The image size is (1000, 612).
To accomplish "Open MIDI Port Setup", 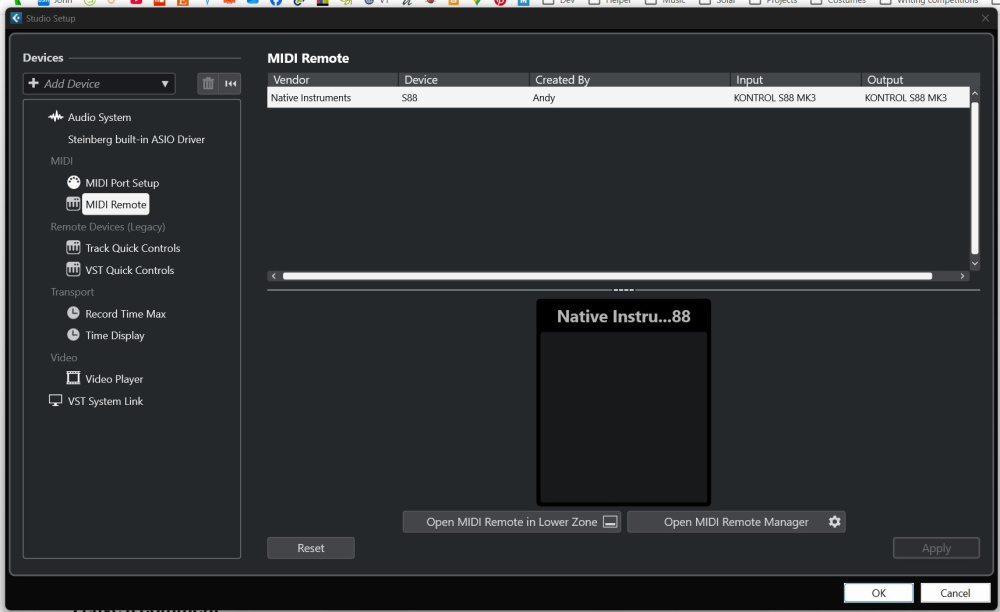I will coord(122,183).
